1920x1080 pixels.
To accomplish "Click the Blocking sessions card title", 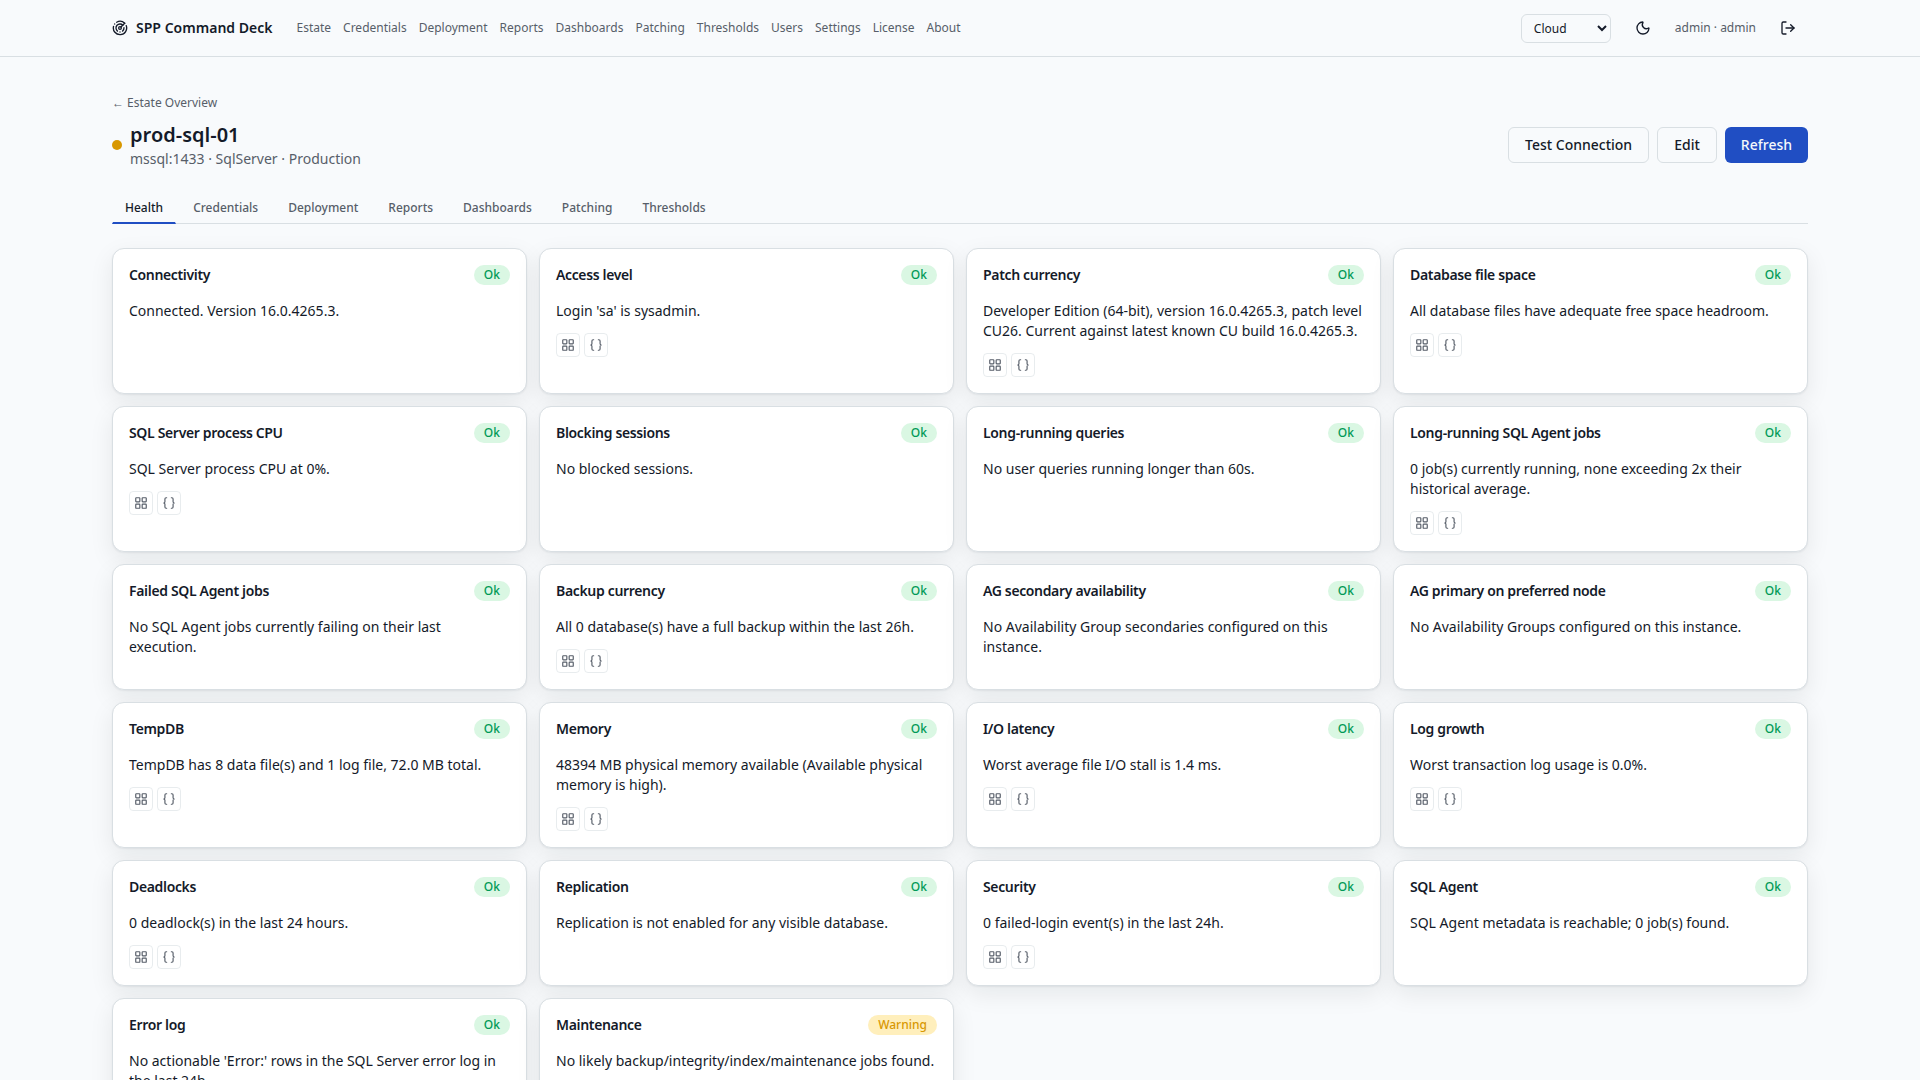I will pyautogui.click(x=613, y=433).
